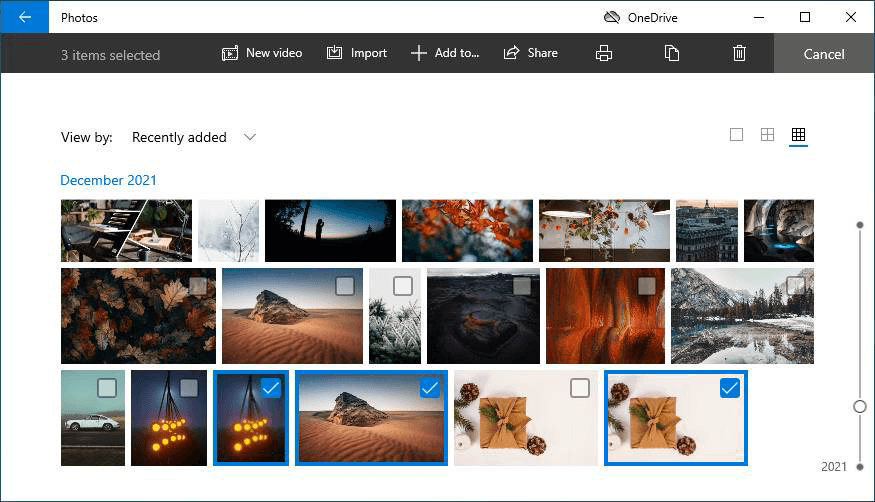Image resolution: width=875 pixels, height=502 pixels.
Task: Click New video in toolbar
Action: click(x=262, y=53)
